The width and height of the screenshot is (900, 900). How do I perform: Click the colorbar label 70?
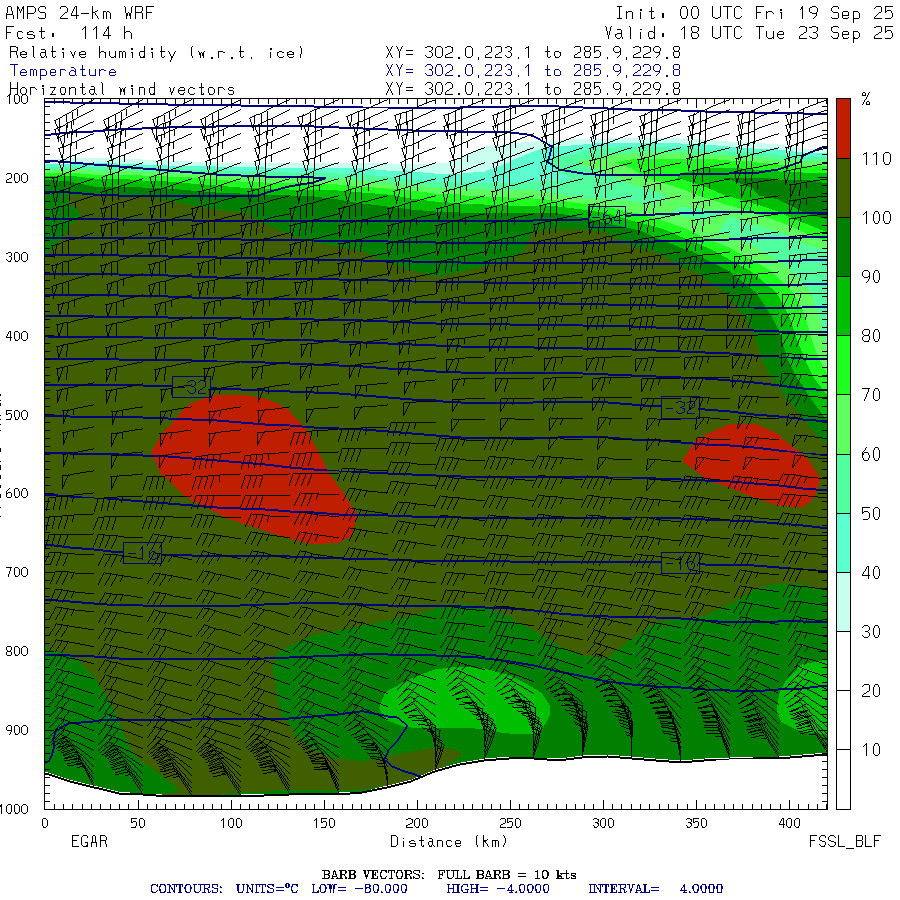point(871,395)
